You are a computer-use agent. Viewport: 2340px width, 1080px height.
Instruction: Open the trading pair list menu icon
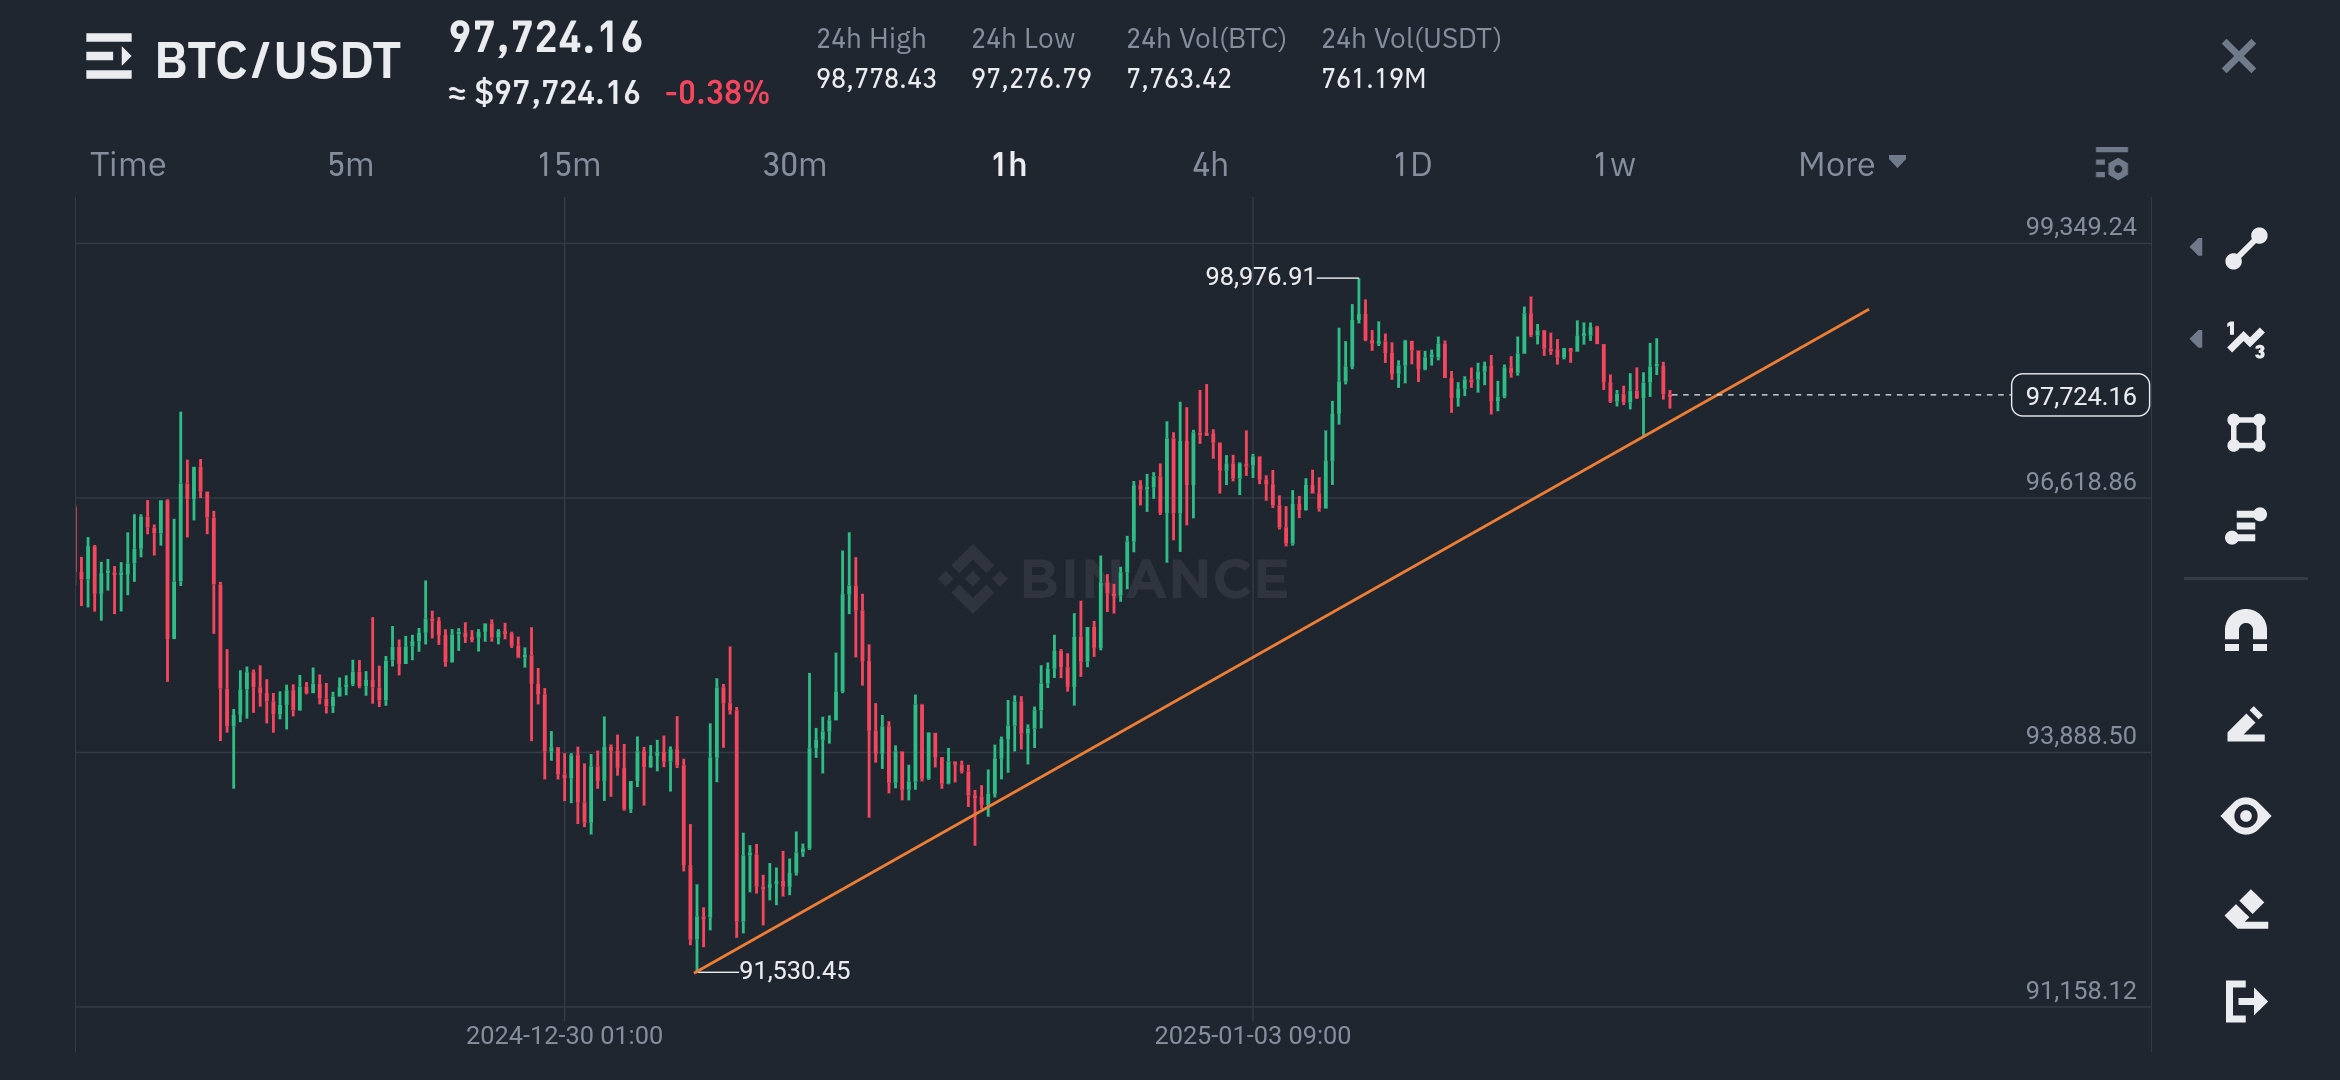click(109, 57)
